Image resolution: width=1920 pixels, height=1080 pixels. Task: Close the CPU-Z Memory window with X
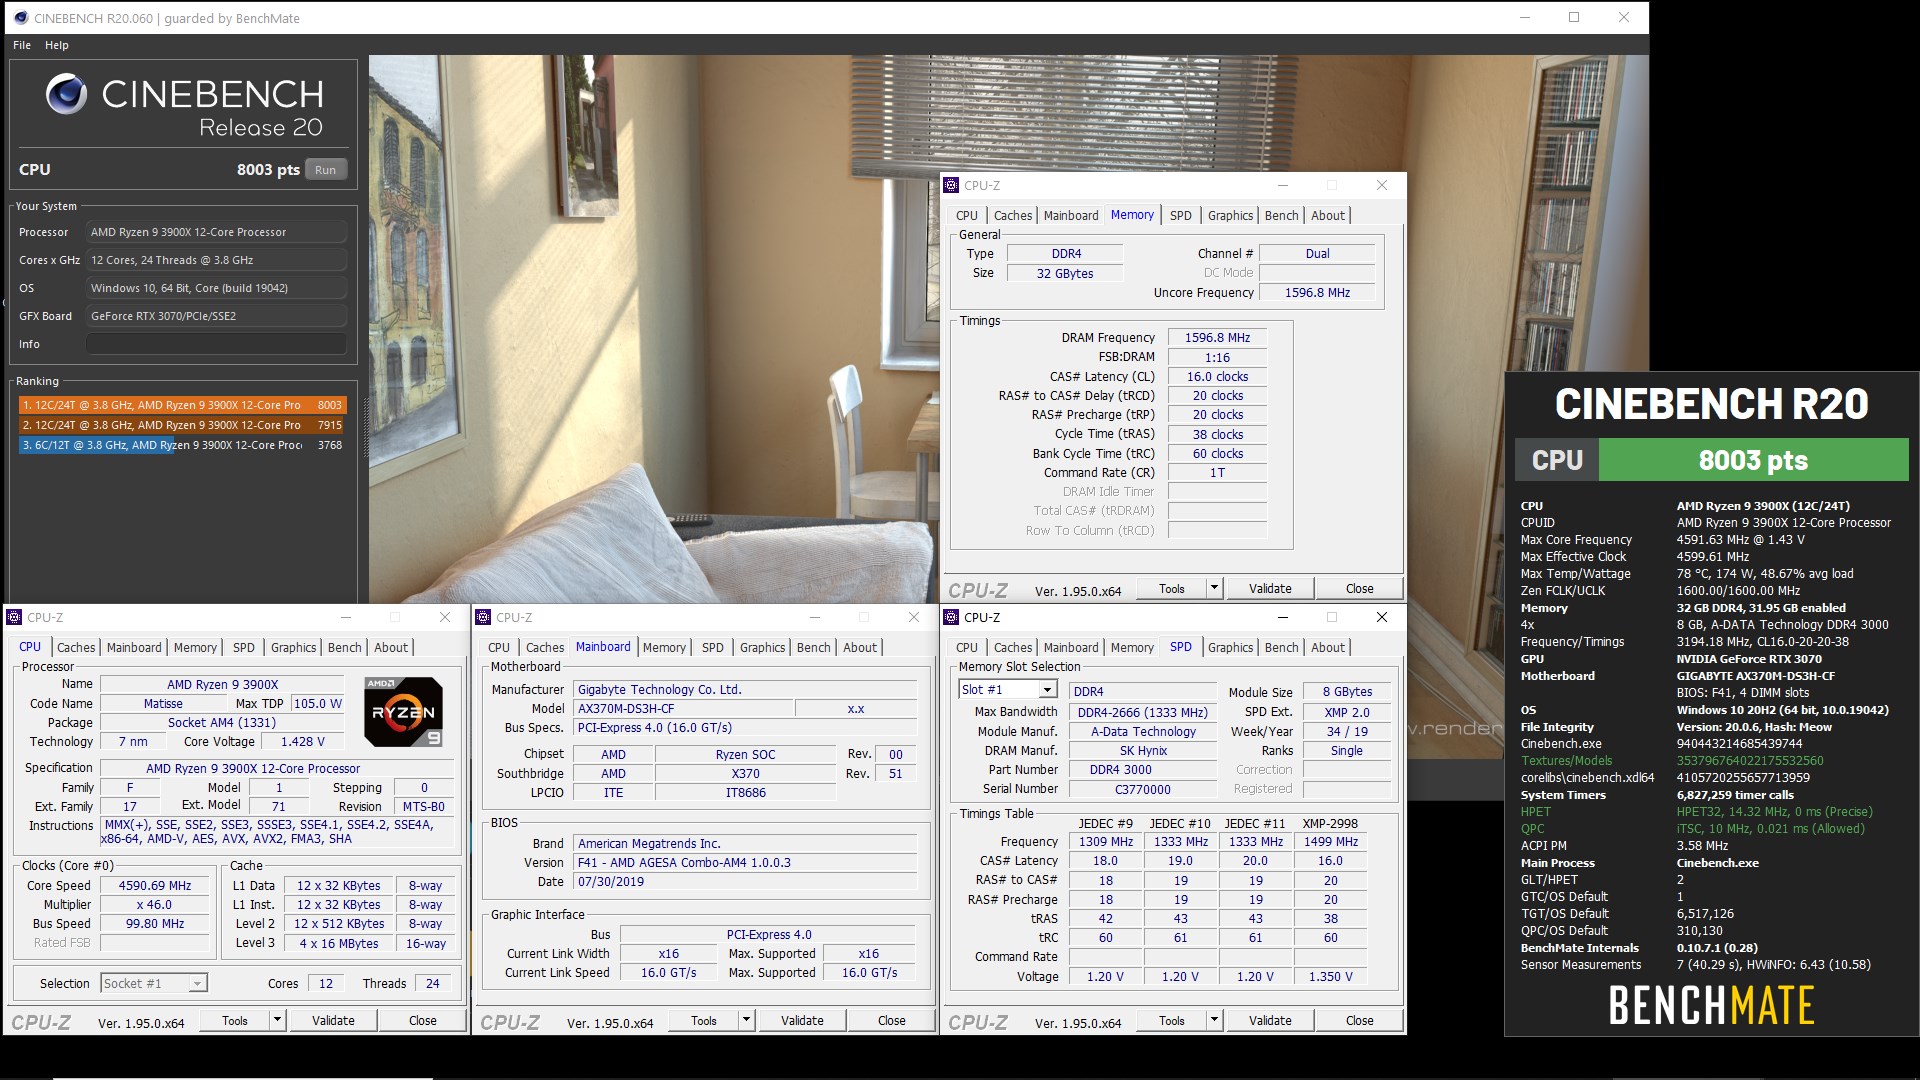click(1382, 185)
